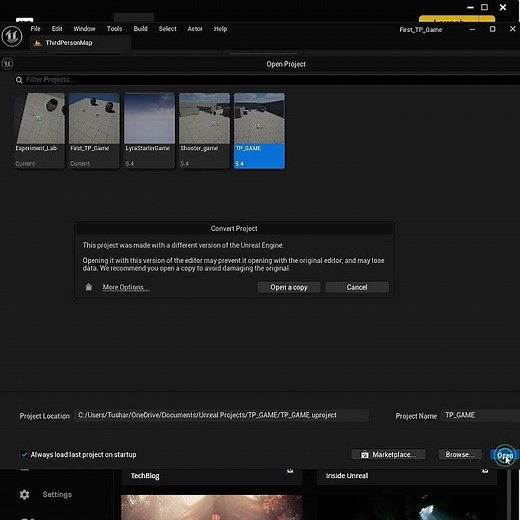Screen dimensions: 520x520
Task: Open the Help menu
Action: click(220, 29)
